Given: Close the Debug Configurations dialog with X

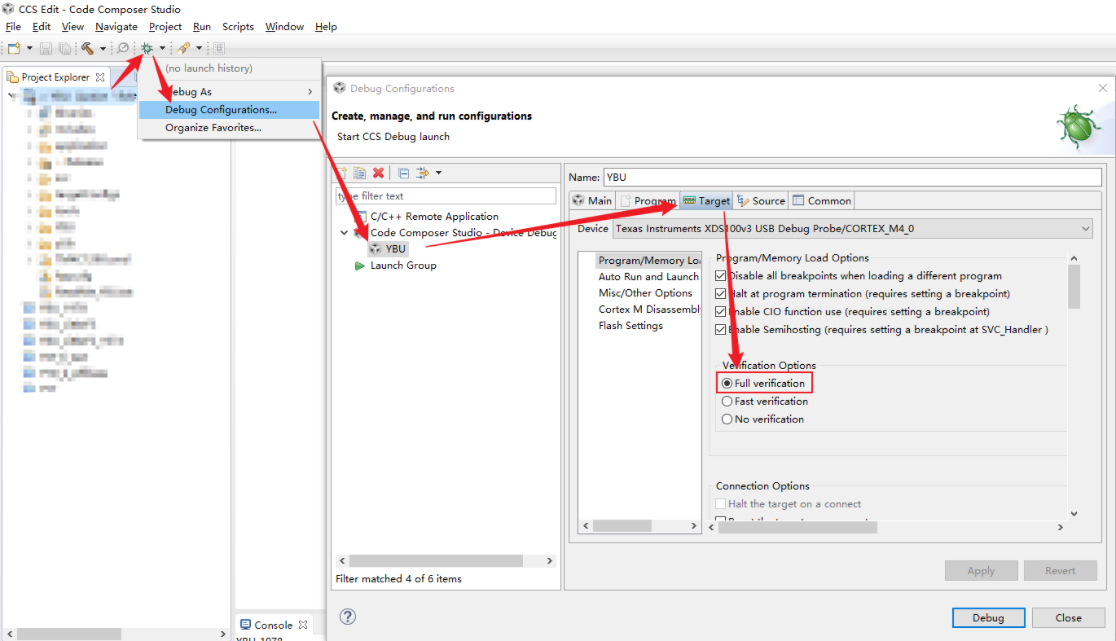Looking at the screenshot, I should (1102, 88).
